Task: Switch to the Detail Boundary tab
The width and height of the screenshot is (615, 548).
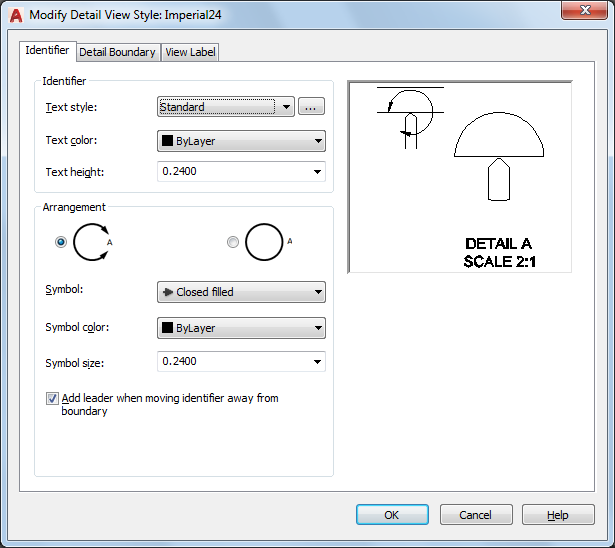Action: [x=117, y=52]
